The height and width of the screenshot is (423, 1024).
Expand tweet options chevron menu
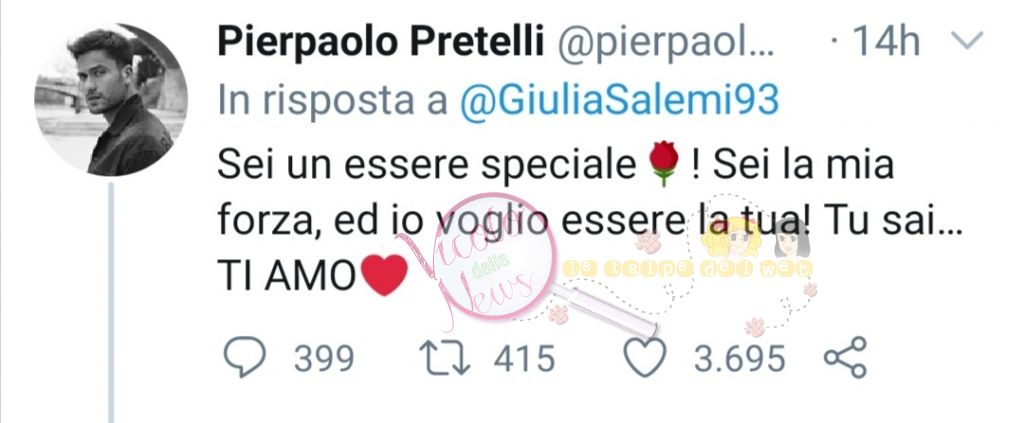[966, 41]
